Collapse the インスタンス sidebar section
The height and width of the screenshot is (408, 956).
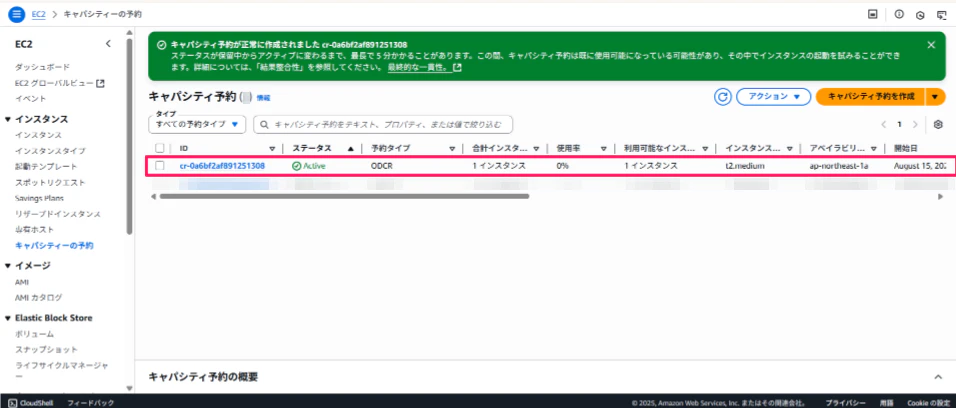coord(8,119)
